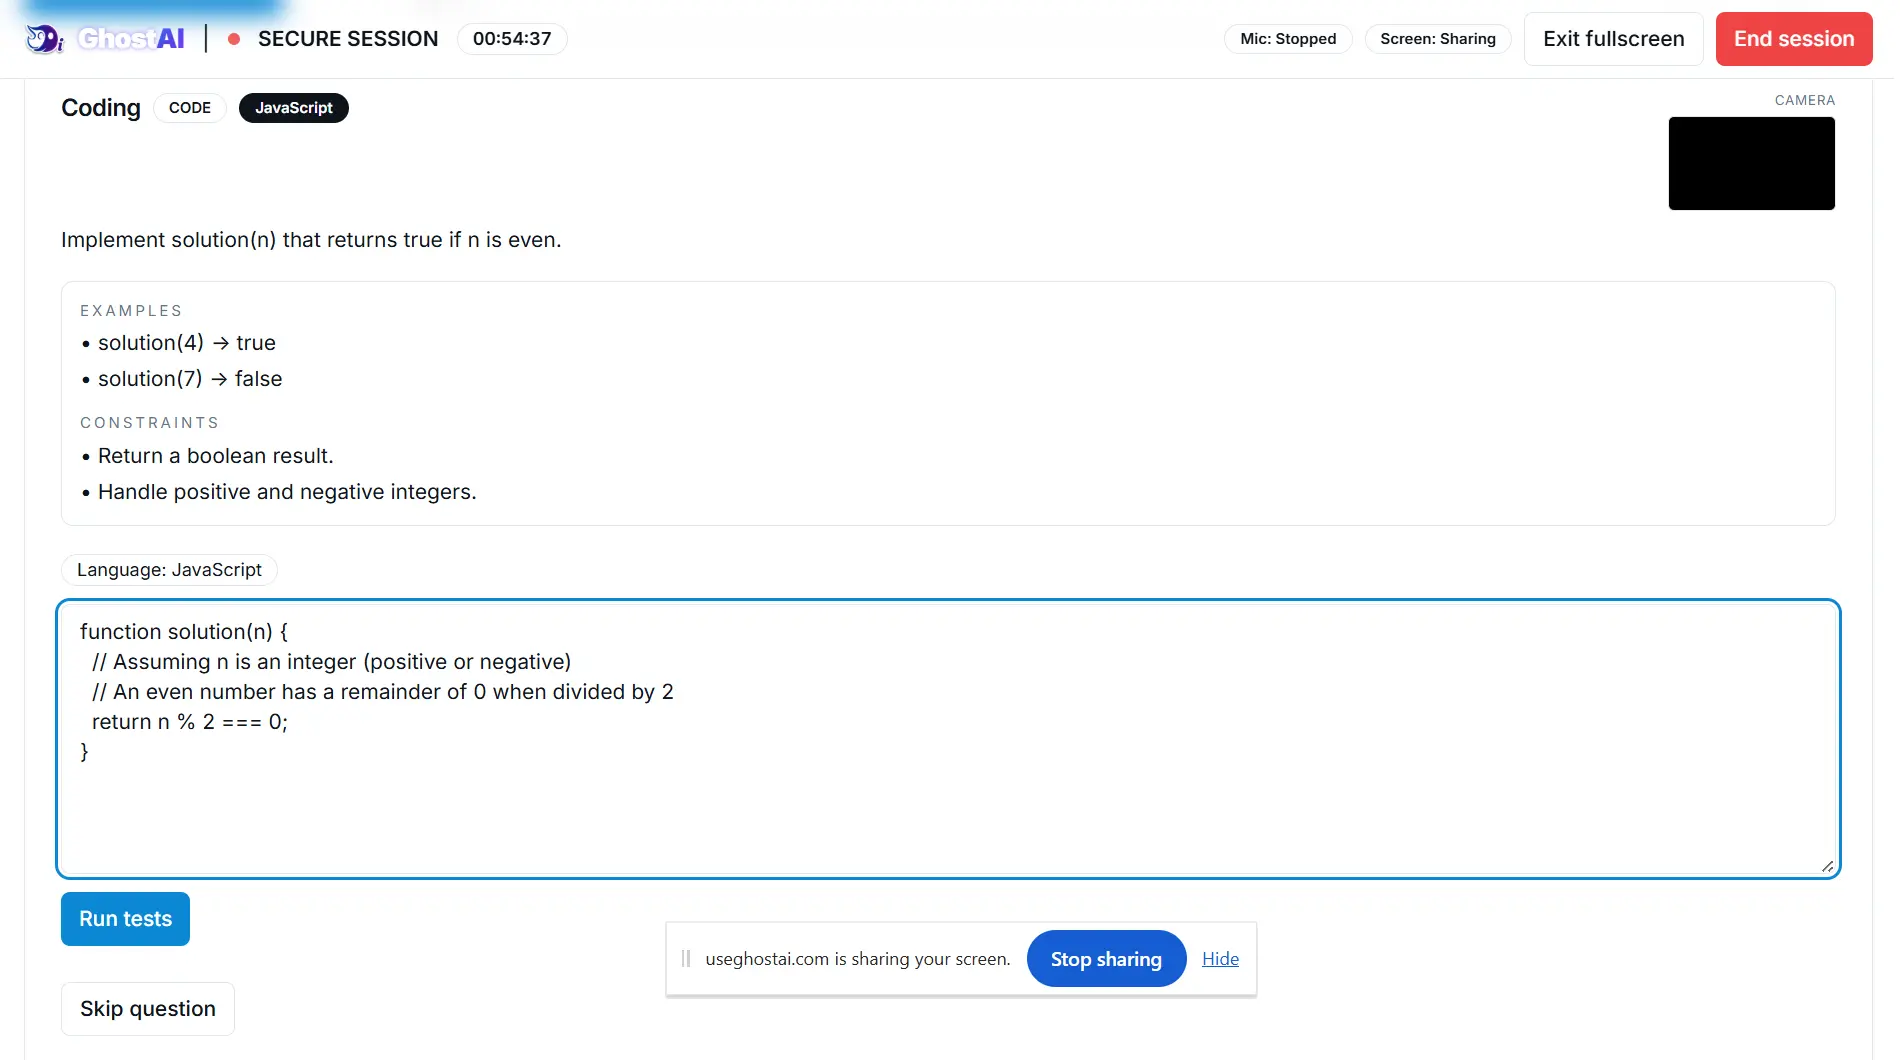Click the return statement line in editor
The height and width of the screenshot is (1060, 1900).
click(x=190, y=722)
